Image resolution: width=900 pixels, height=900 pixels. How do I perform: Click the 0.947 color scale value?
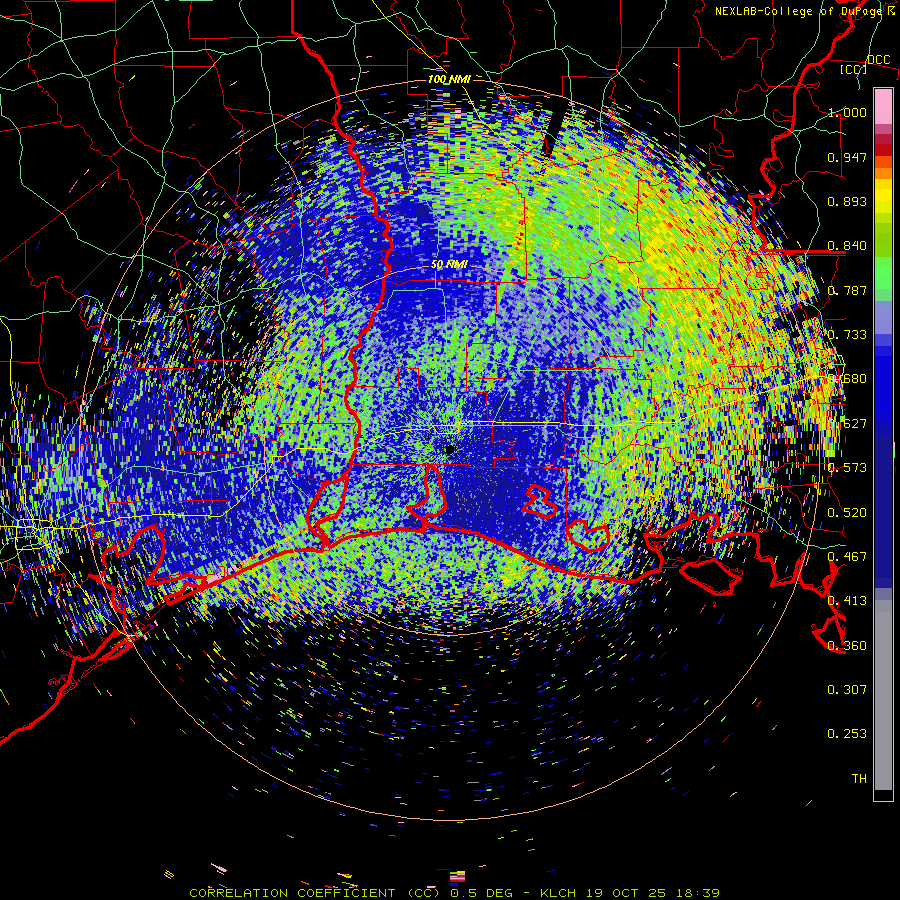pos(847,157)
